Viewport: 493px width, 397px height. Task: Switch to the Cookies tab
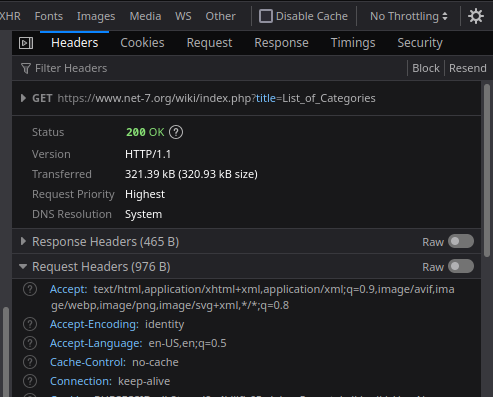pyautogui.click(x=142, y=43)
